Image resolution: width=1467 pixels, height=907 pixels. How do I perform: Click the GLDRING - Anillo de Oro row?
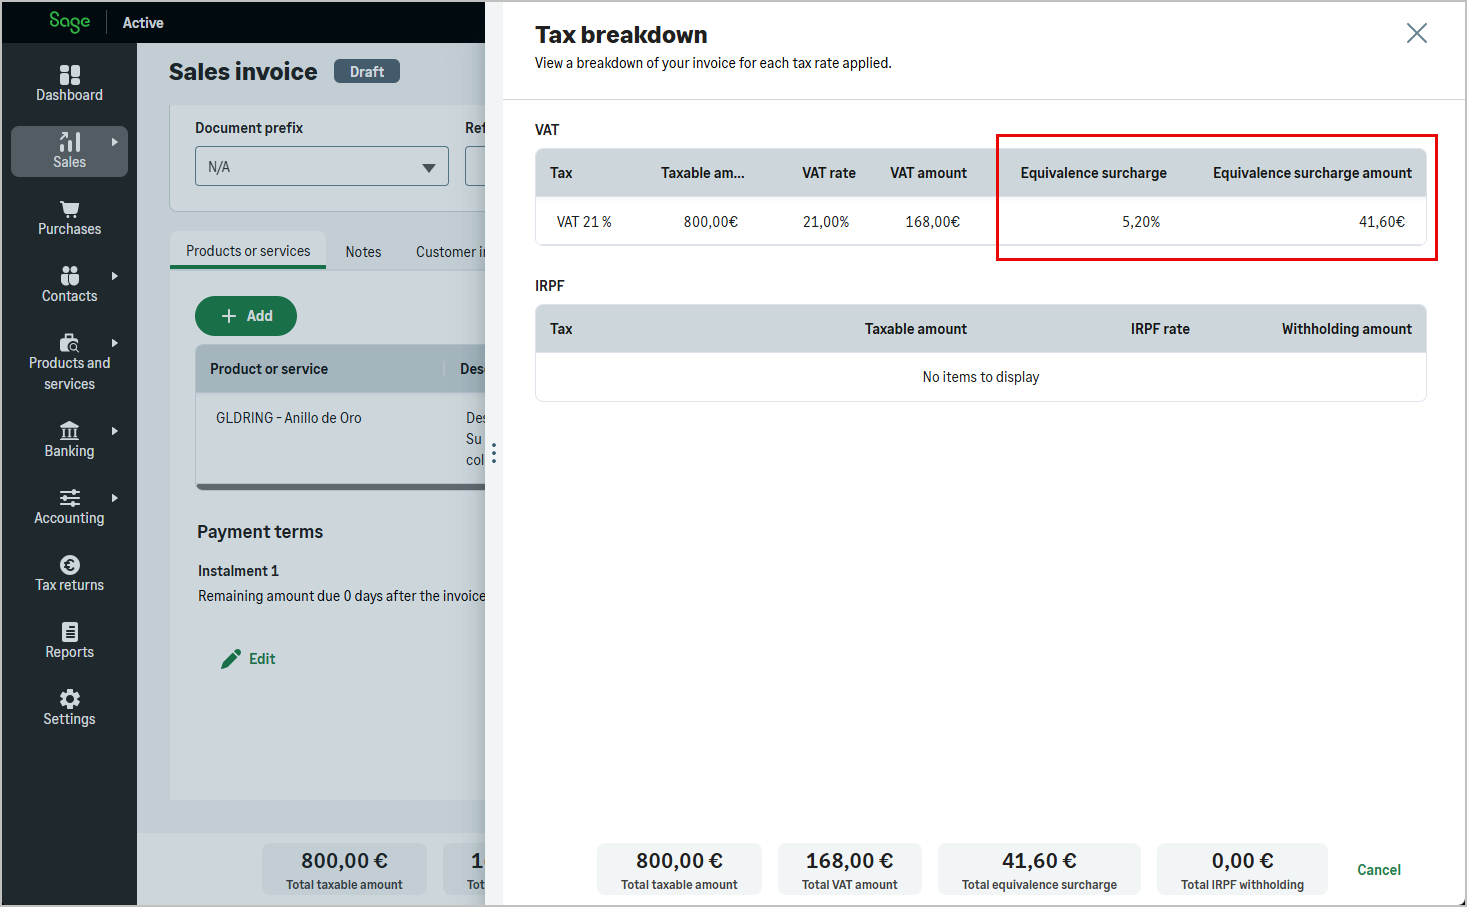pyautogui.click(x=340, y=438)
